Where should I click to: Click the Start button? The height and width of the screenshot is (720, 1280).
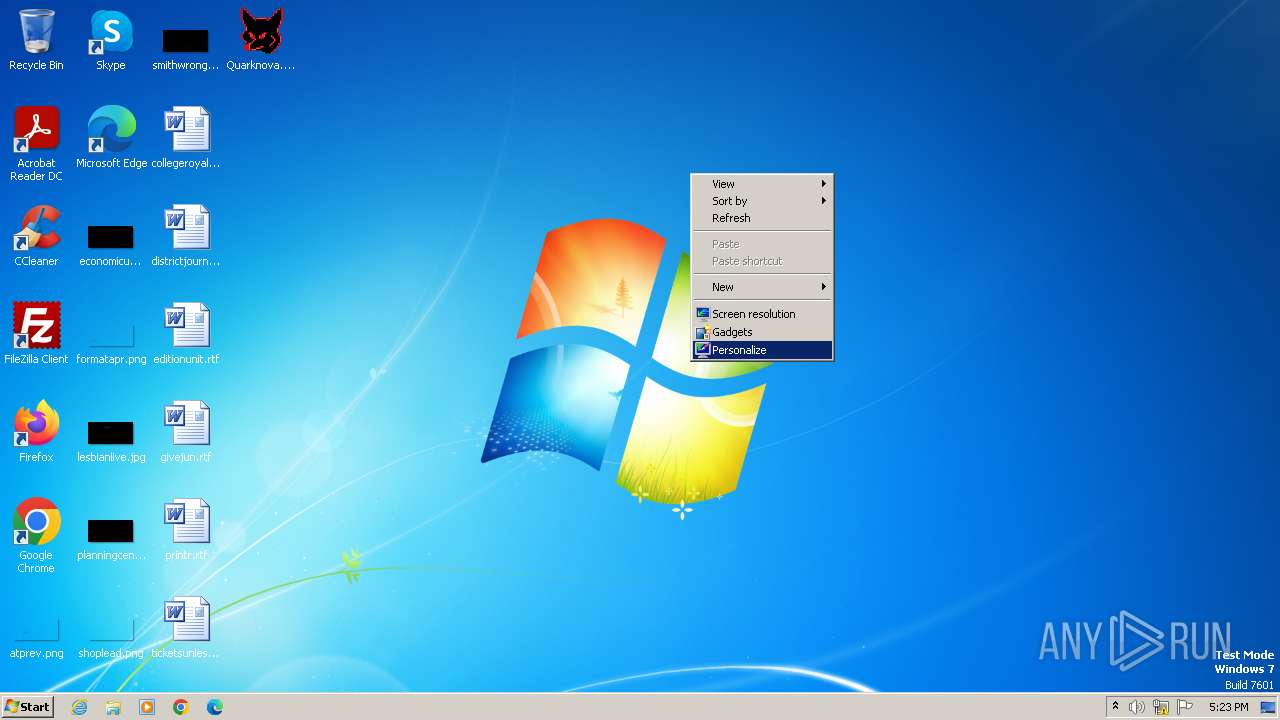[28, 707]
